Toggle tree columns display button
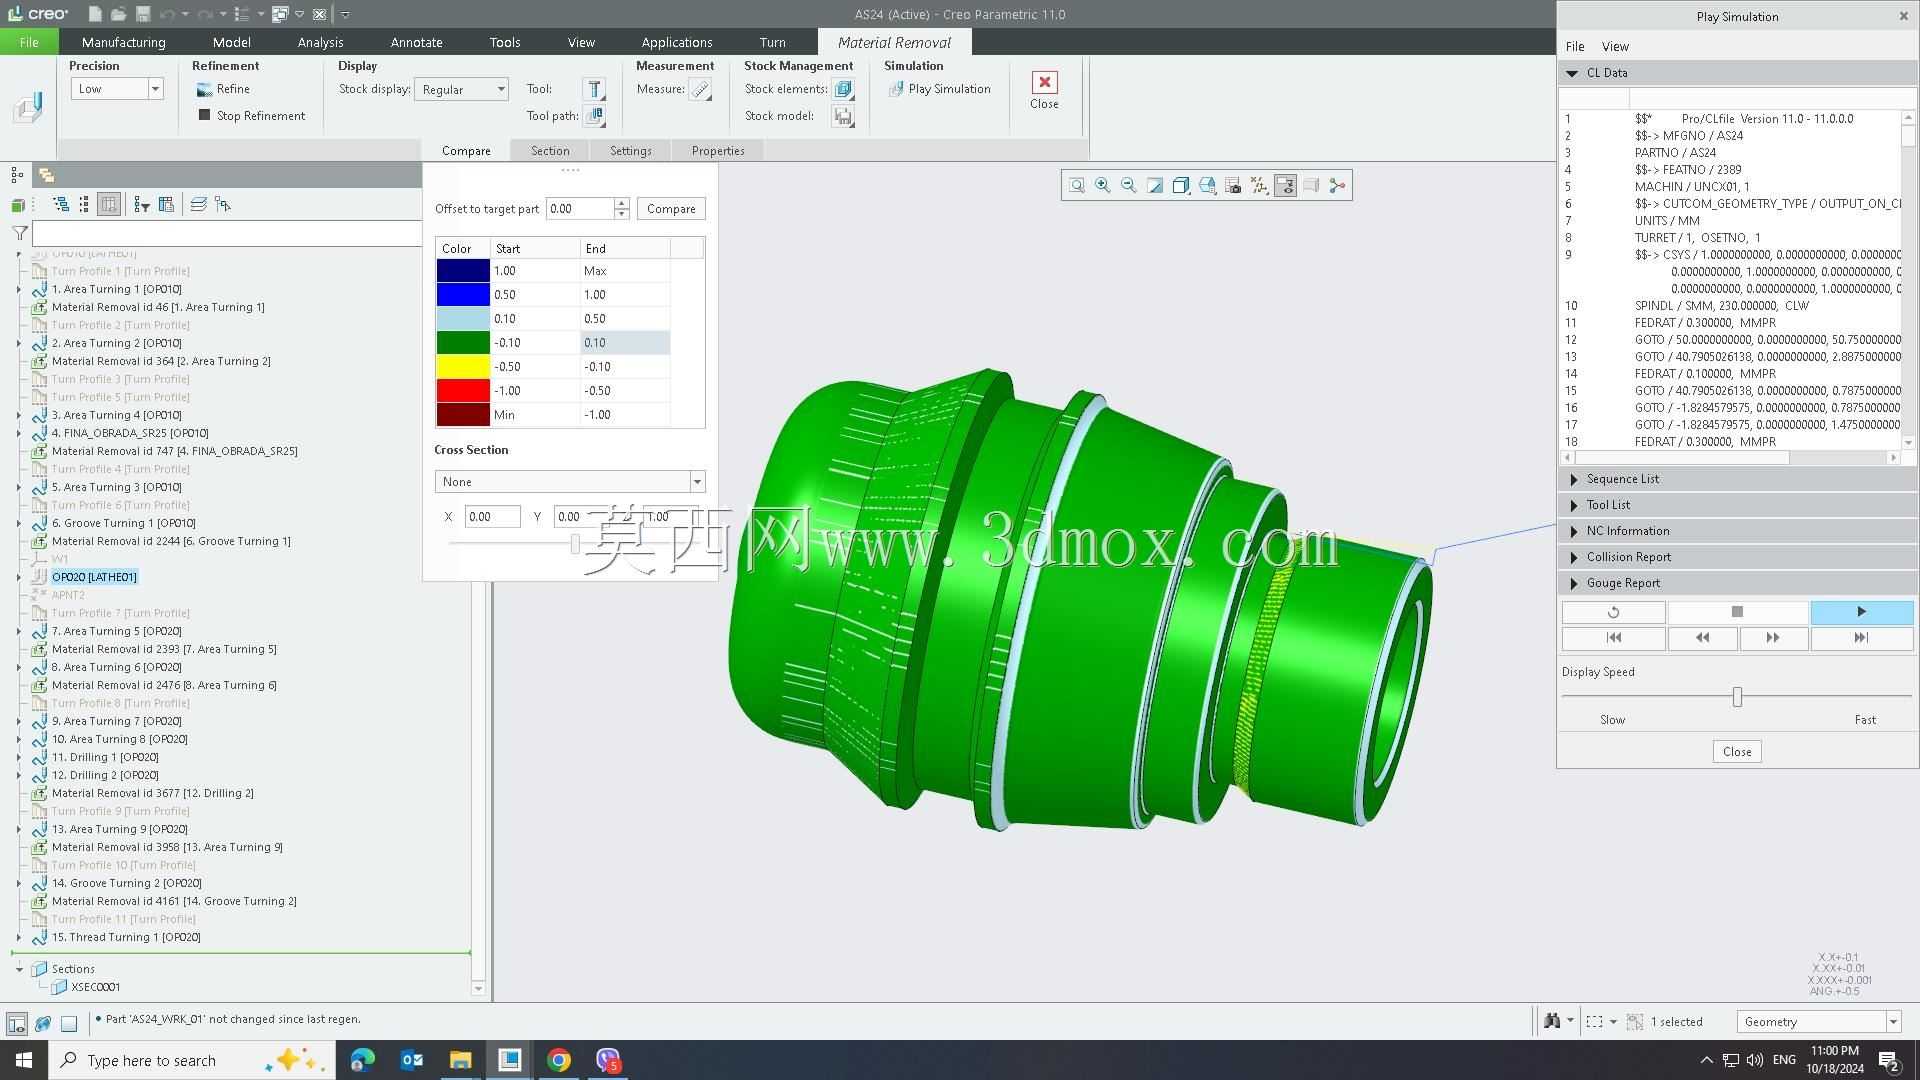 pos(109,205)
